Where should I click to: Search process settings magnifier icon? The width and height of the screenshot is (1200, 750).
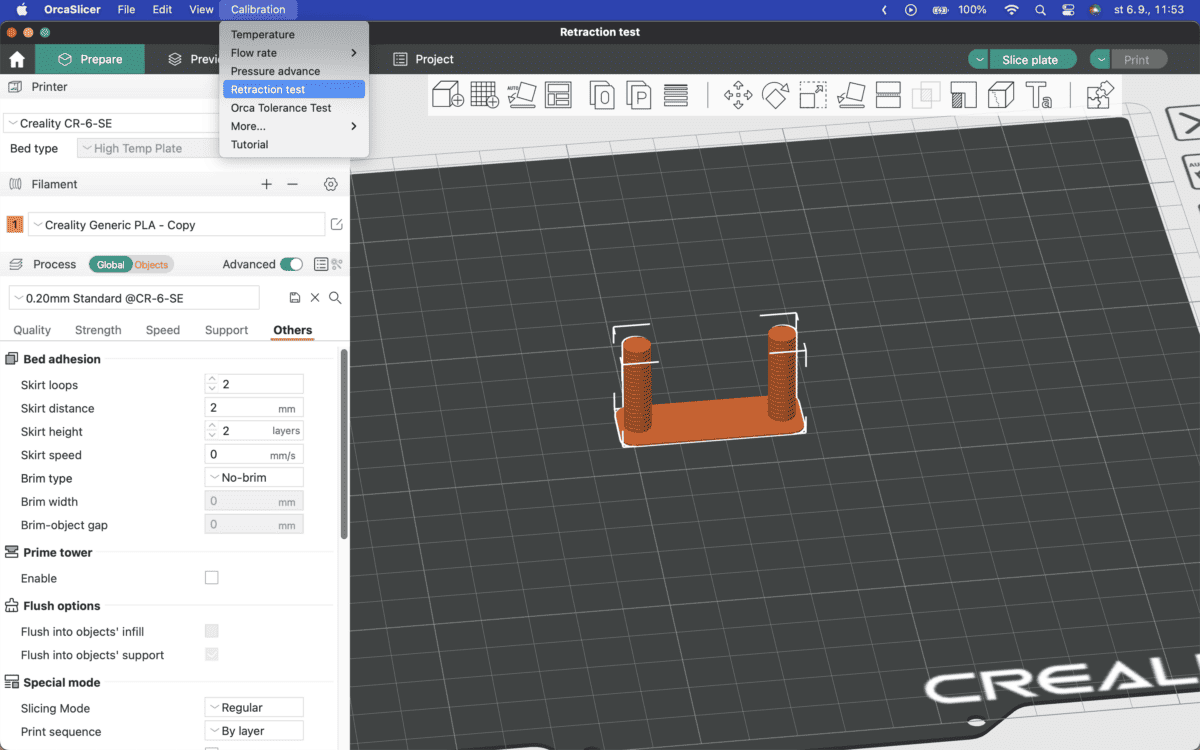pos(335,298)
